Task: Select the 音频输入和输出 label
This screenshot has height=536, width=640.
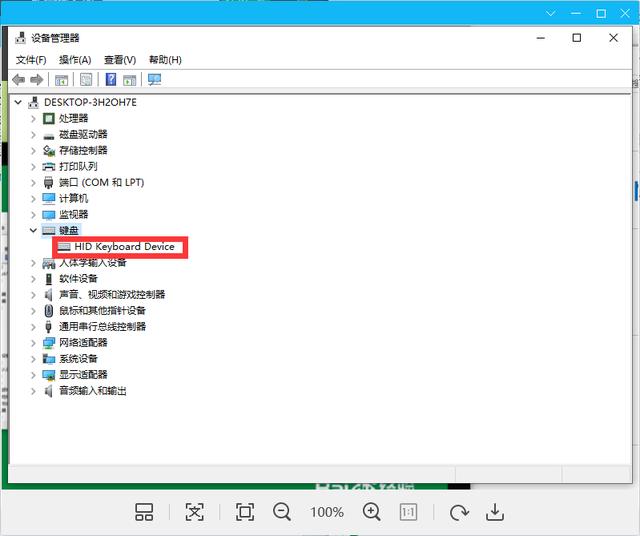Action: 93,391
